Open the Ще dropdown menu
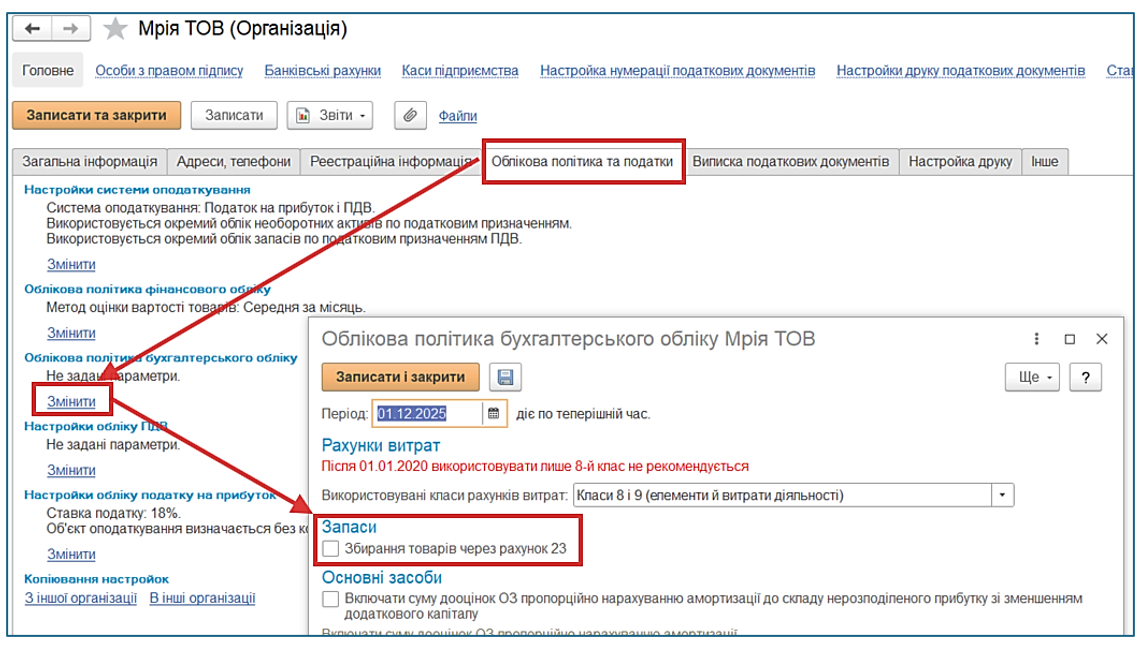The width and height of the screenshot is (1143, 645). coord(1033,377)
